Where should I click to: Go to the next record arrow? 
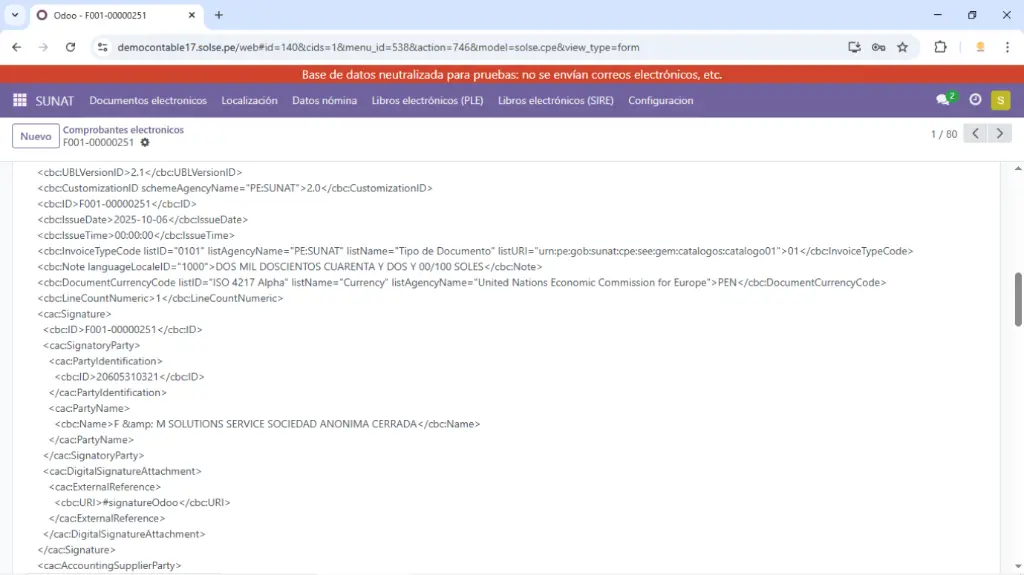(x=999, y=134)
